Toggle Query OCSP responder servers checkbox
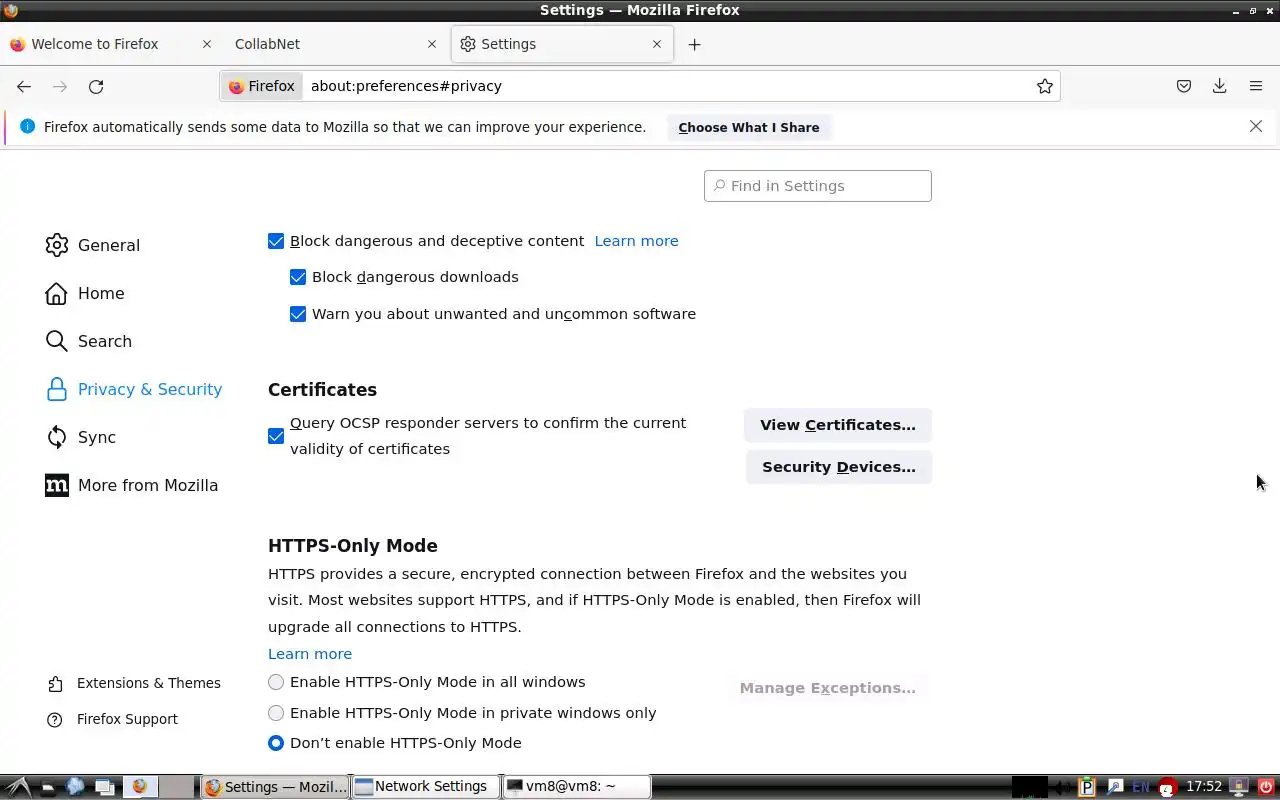The image size is (1280, 800). click(276, 436)
